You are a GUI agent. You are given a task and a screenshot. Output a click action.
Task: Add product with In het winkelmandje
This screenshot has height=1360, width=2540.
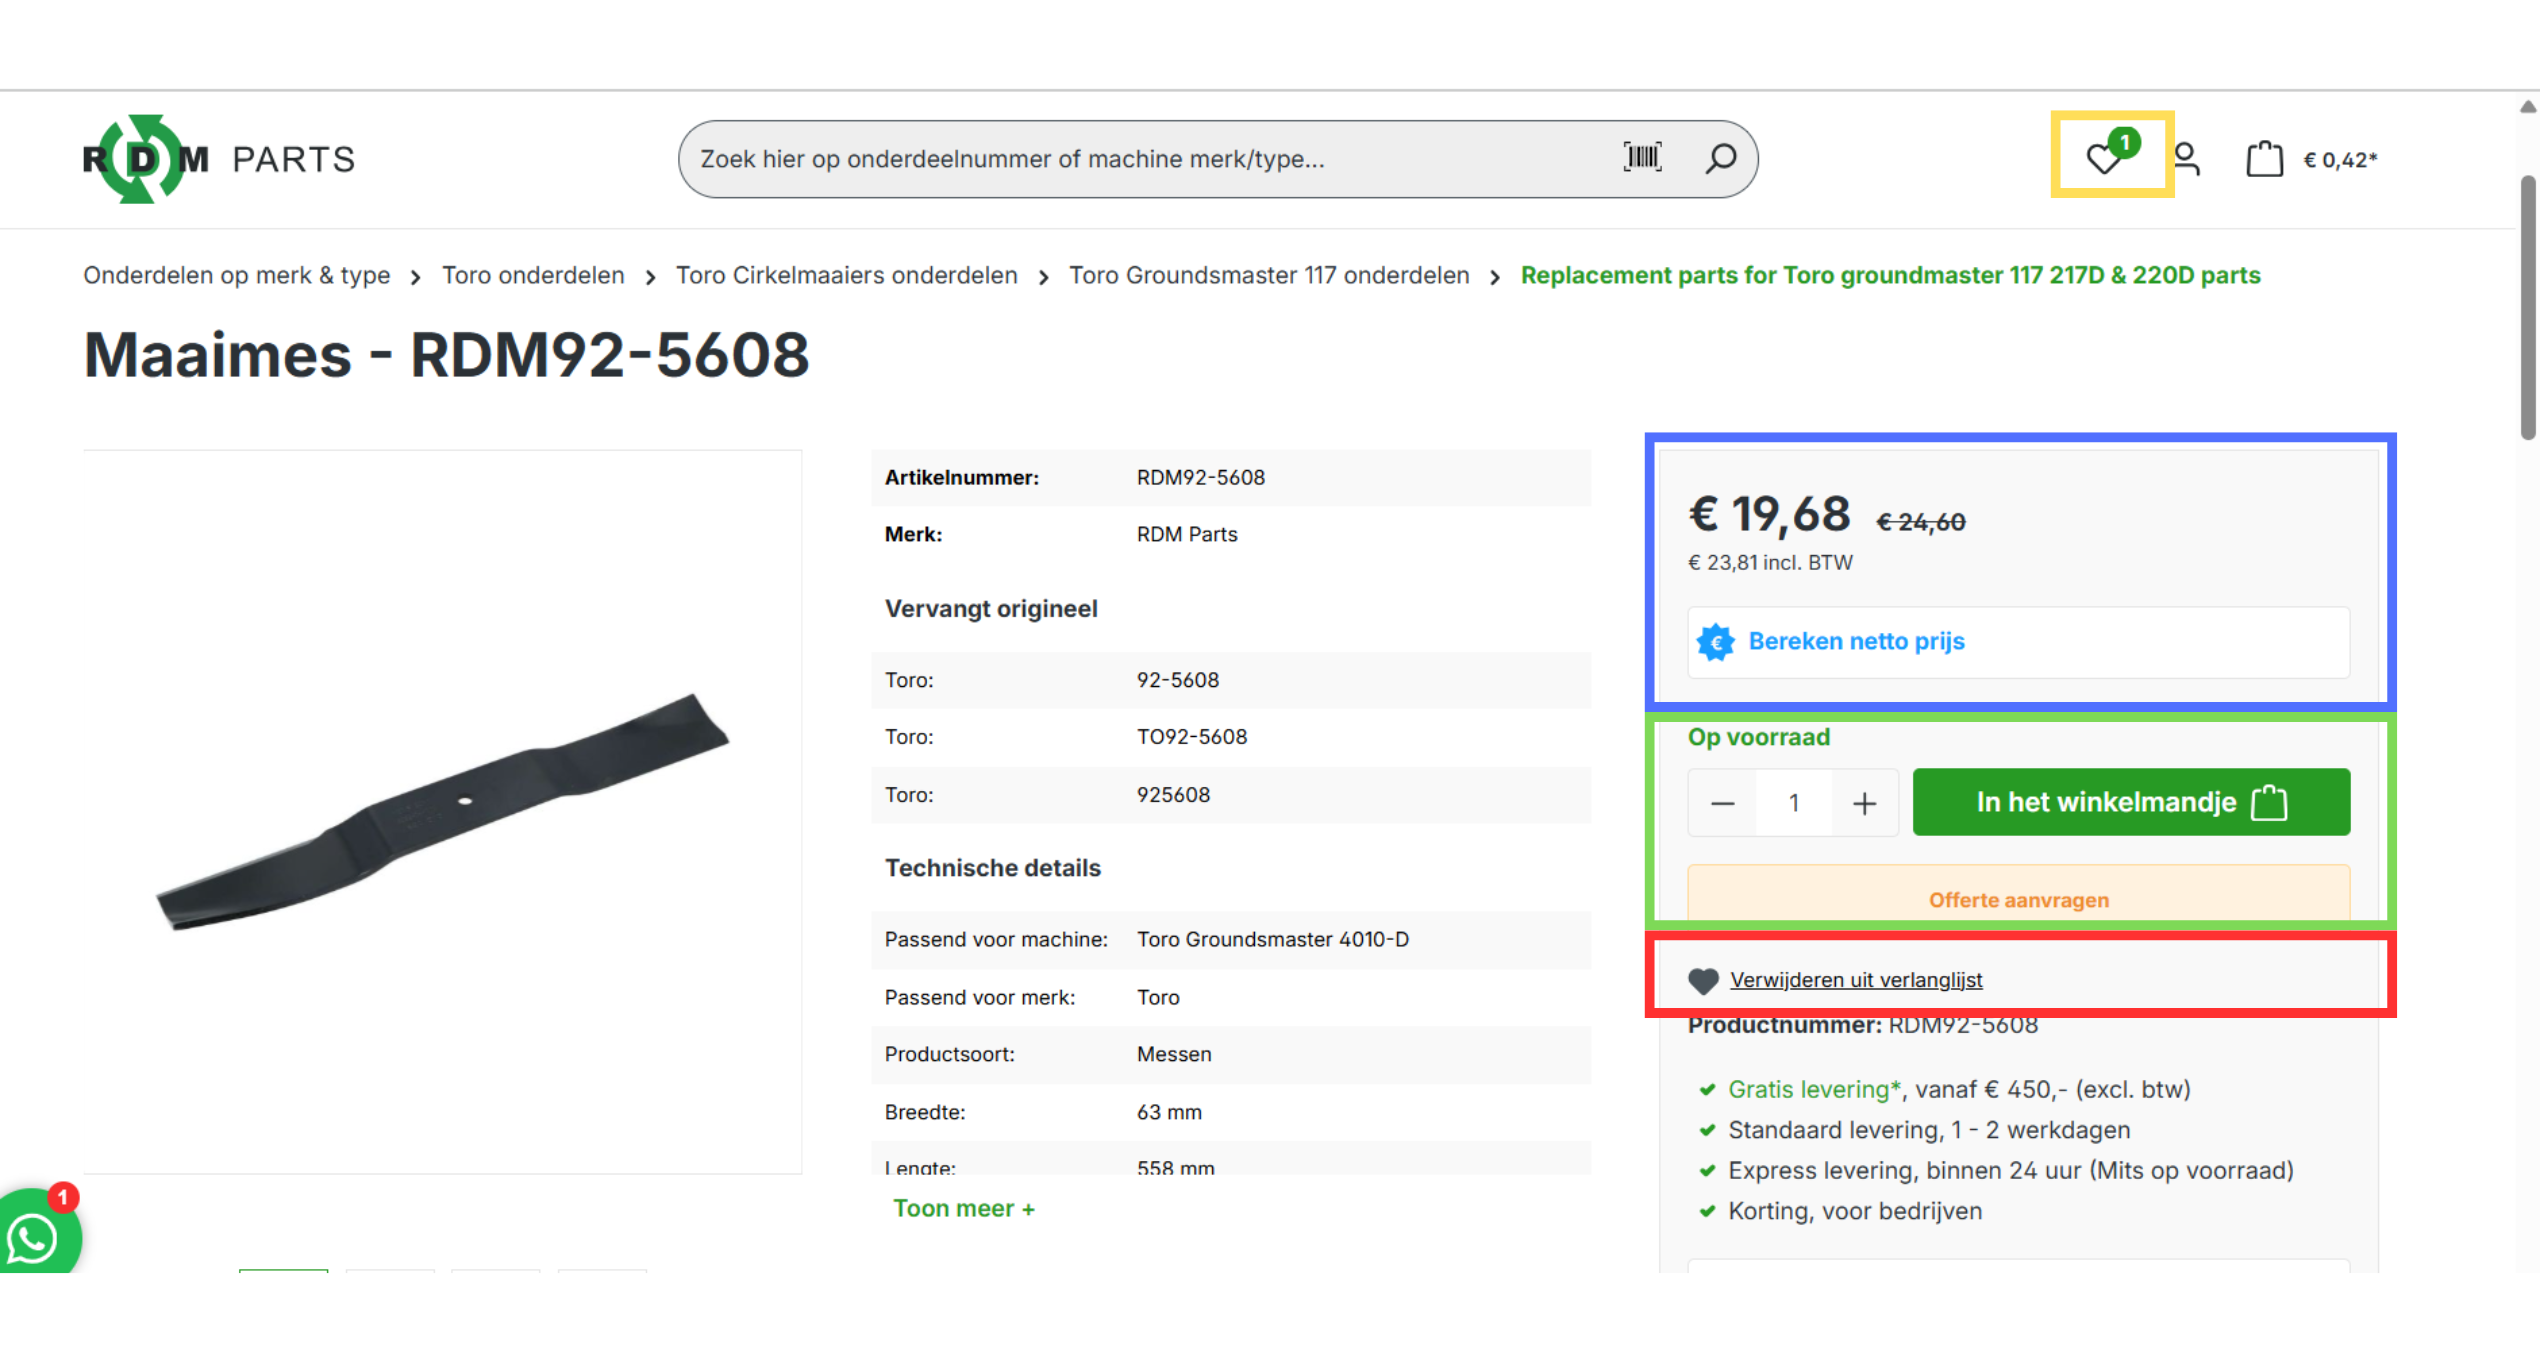[2130, 802]
